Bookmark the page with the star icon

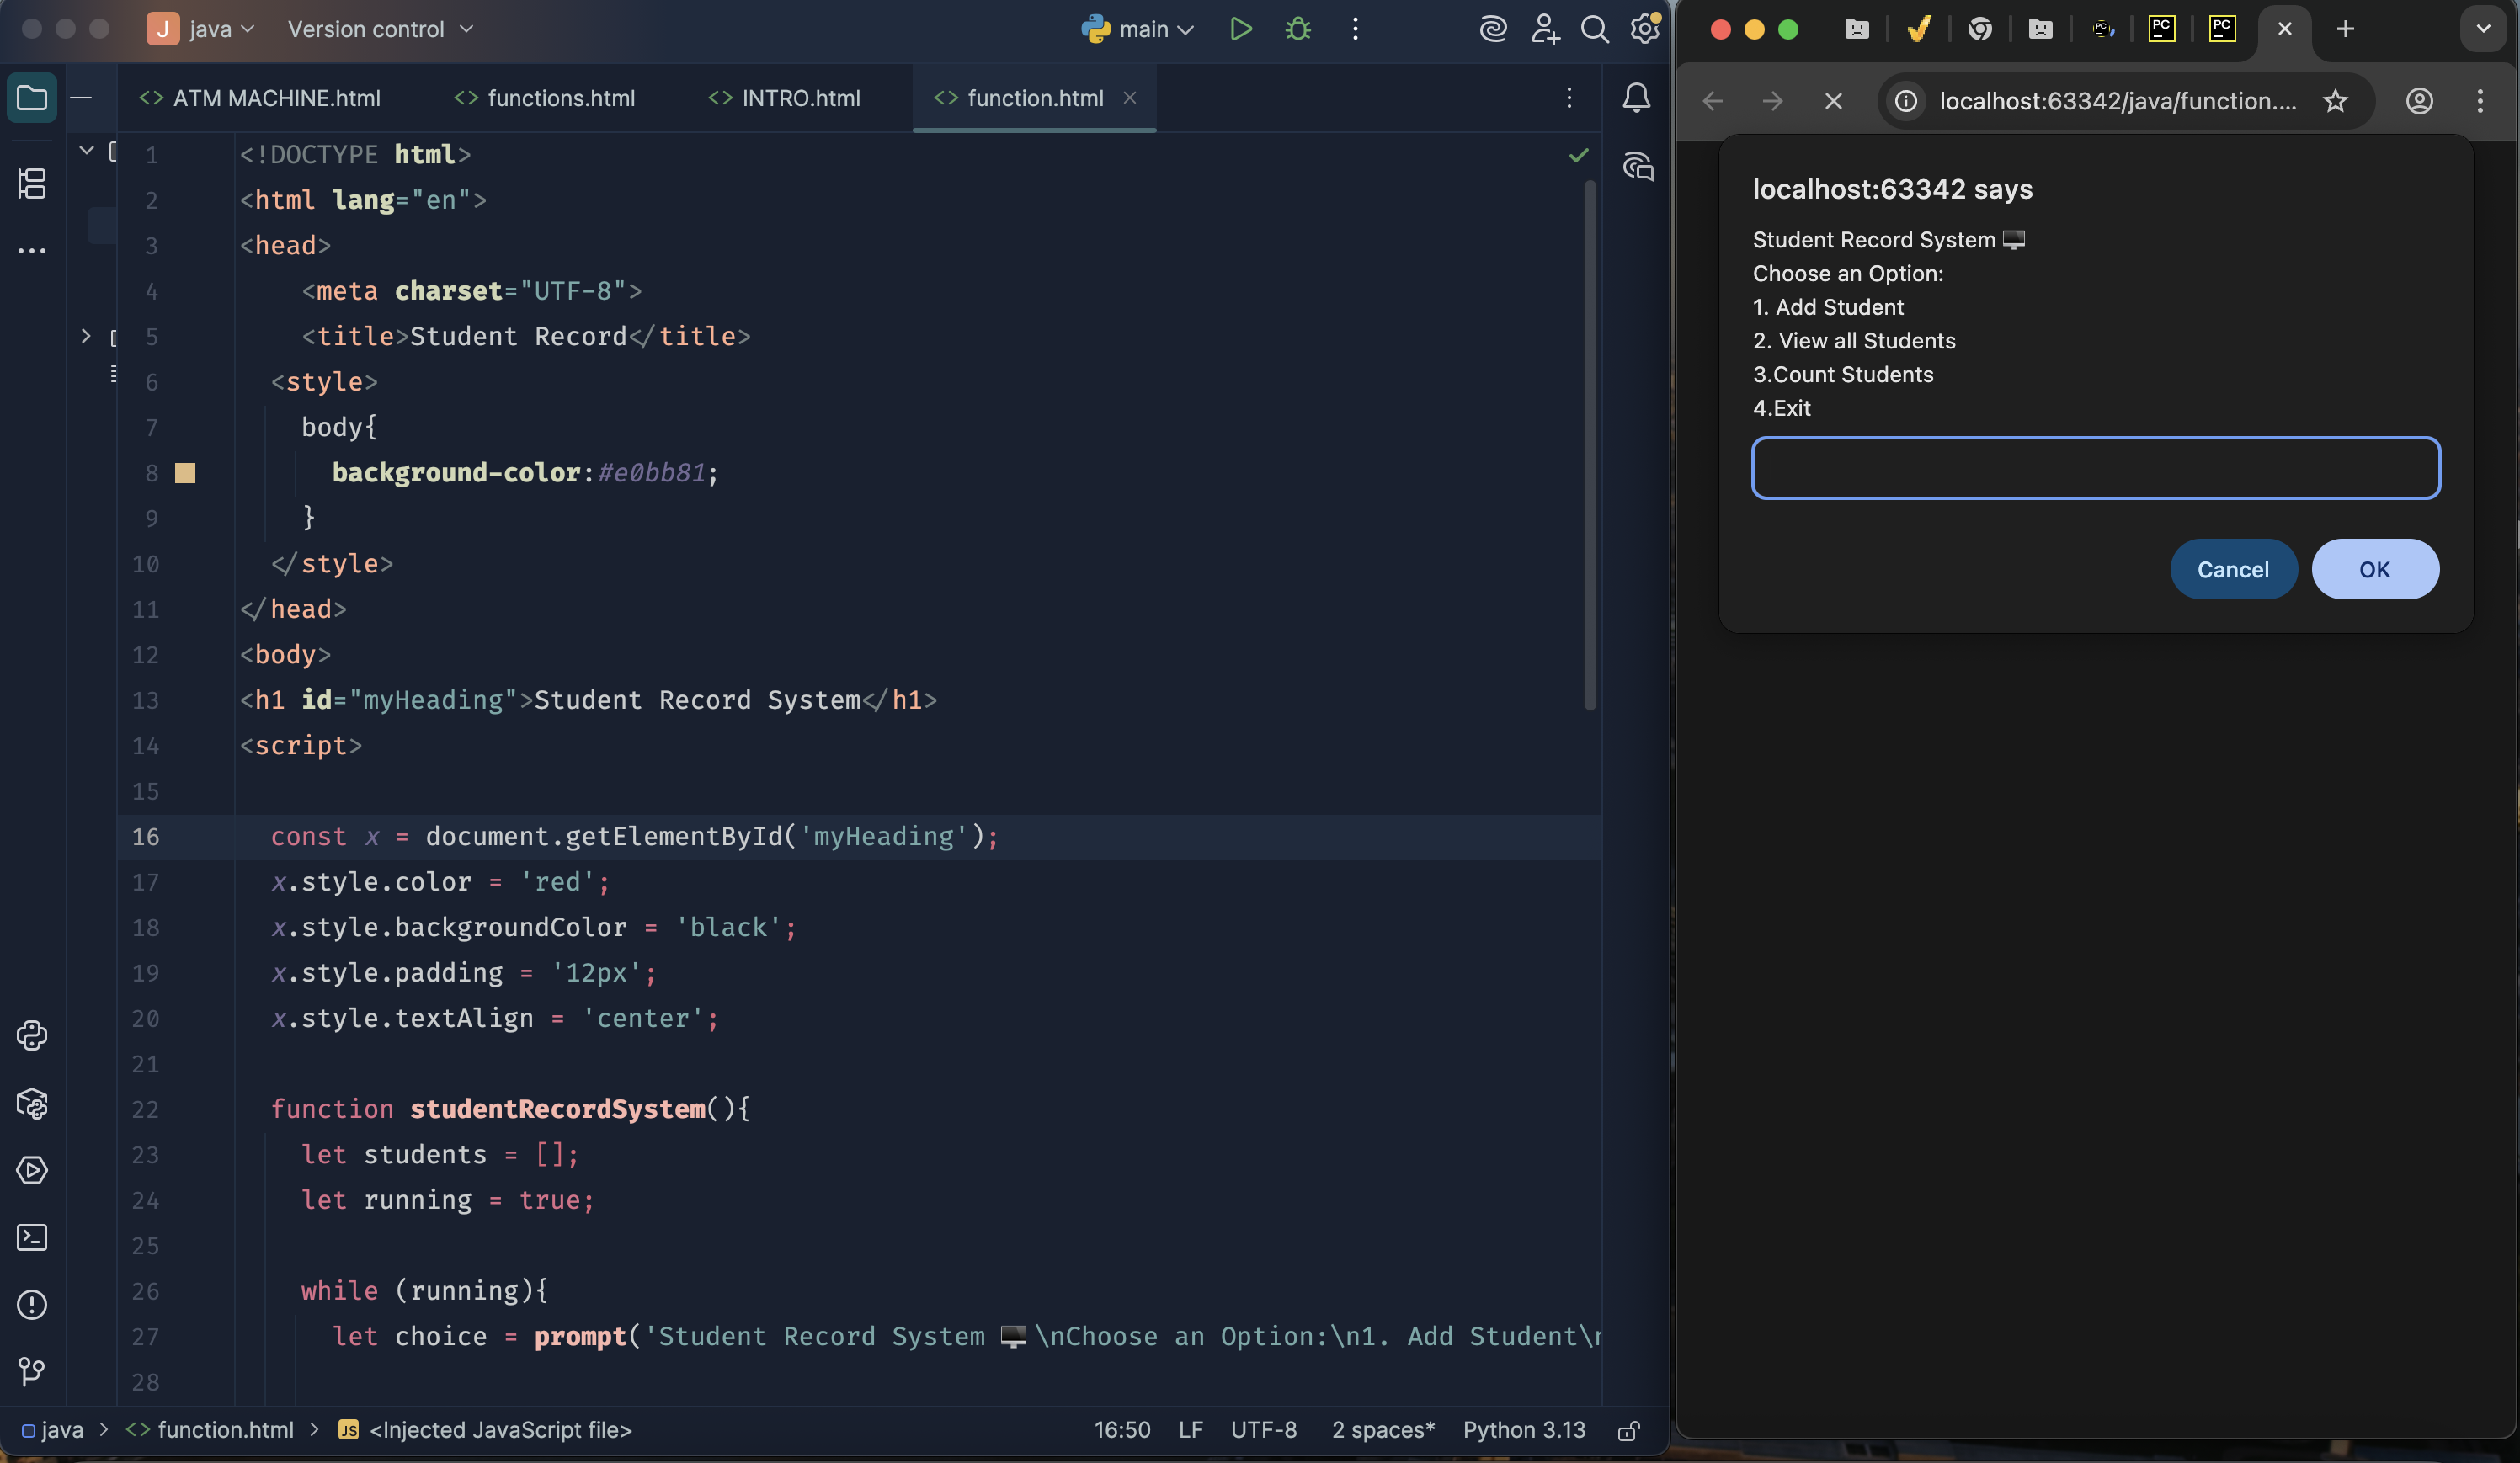(2335, 101)
